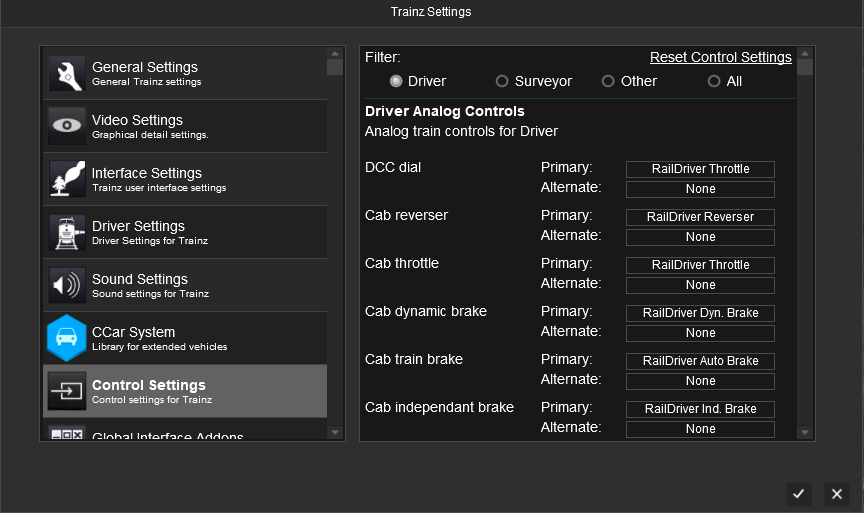Set Cab dynamic brake Alternate binding
This screenshot has height=513, width=864.
(x=700, y=333)
